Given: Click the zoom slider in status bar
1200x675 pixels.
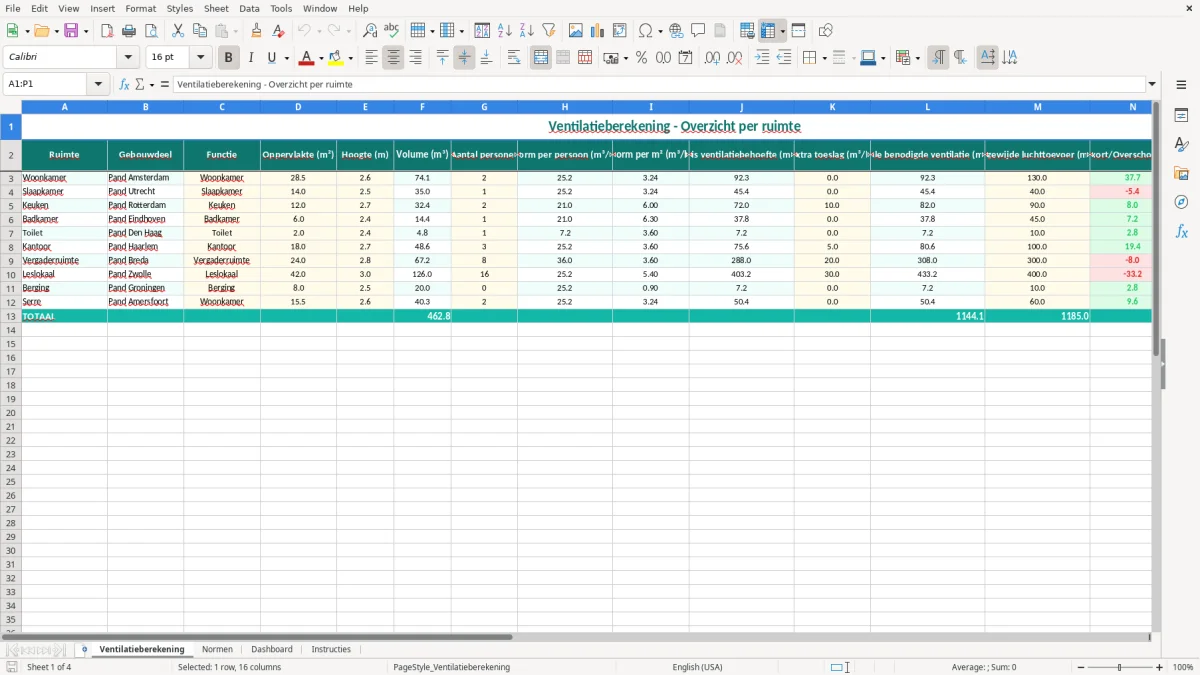Looking at the screenshot, I should (1120, 667).
